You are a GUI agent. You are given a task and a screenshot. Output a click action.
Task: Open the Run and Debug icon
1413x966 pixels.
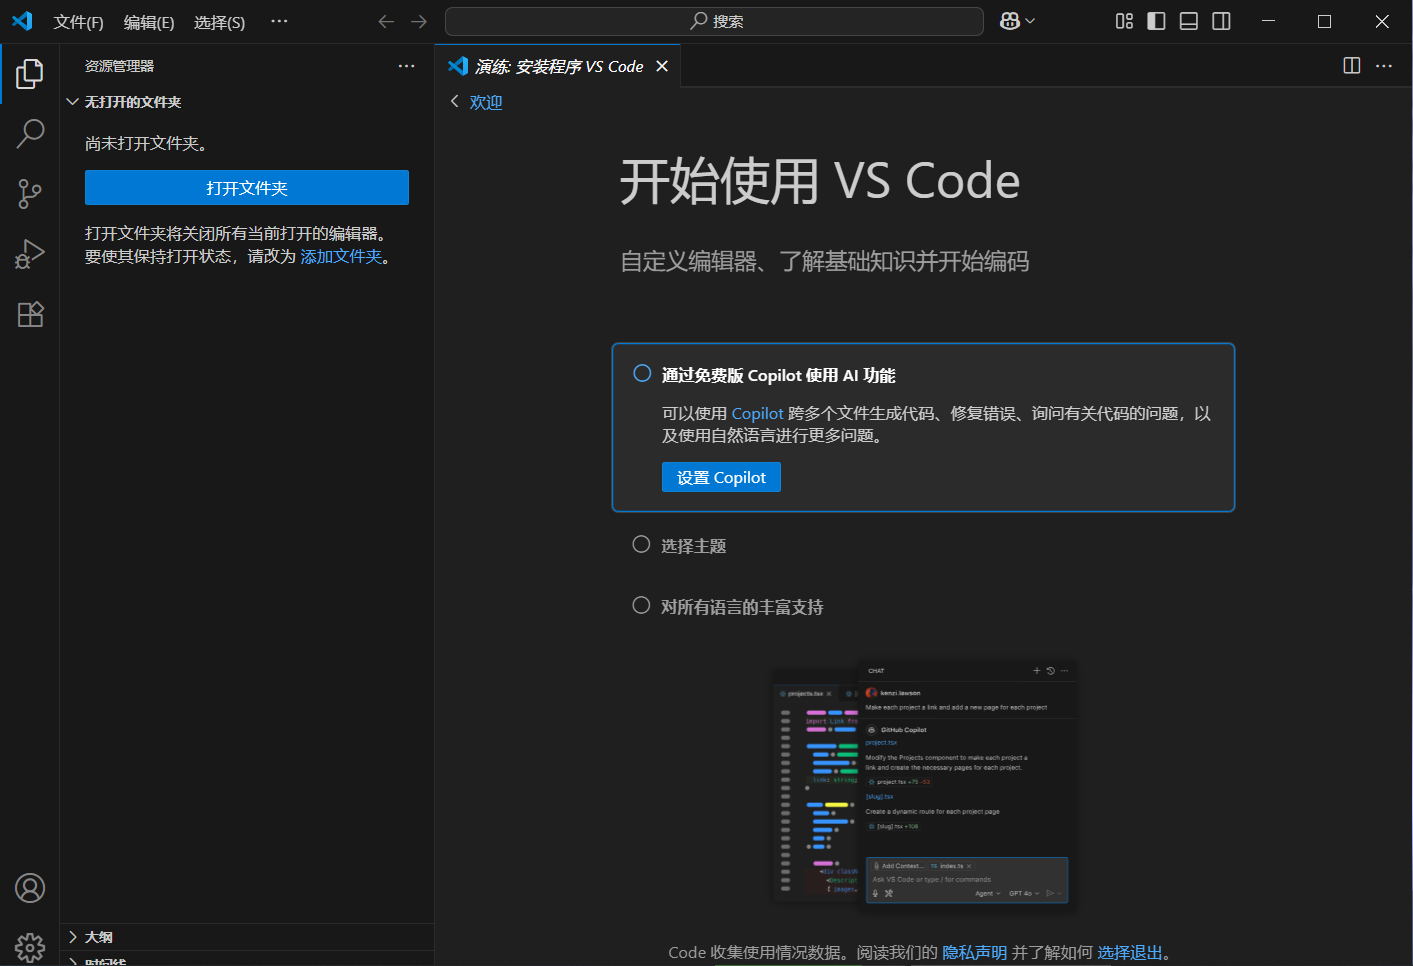[29, 254]
